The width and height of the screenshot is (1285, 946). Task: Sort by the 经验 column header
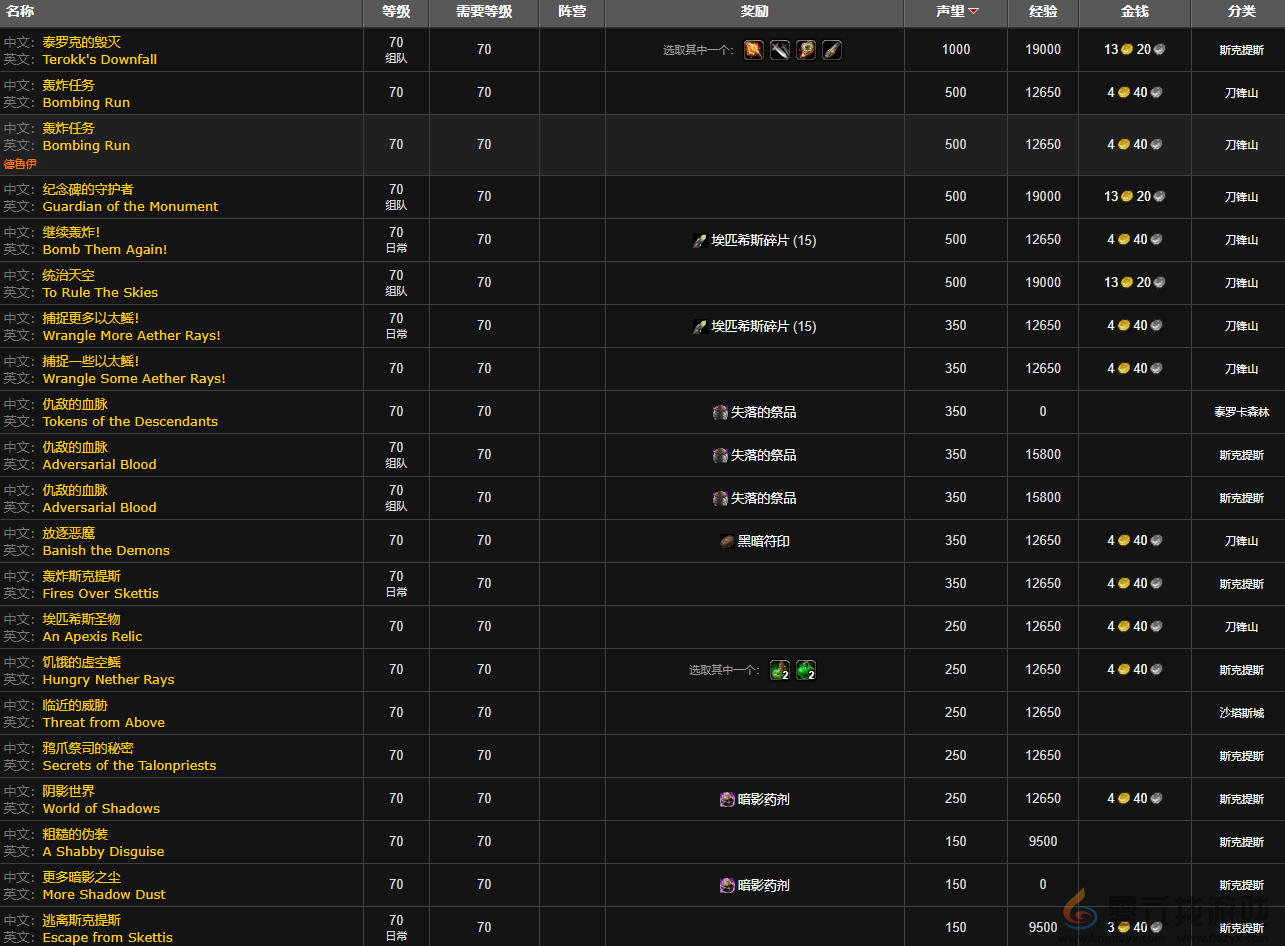[1043, 12]
